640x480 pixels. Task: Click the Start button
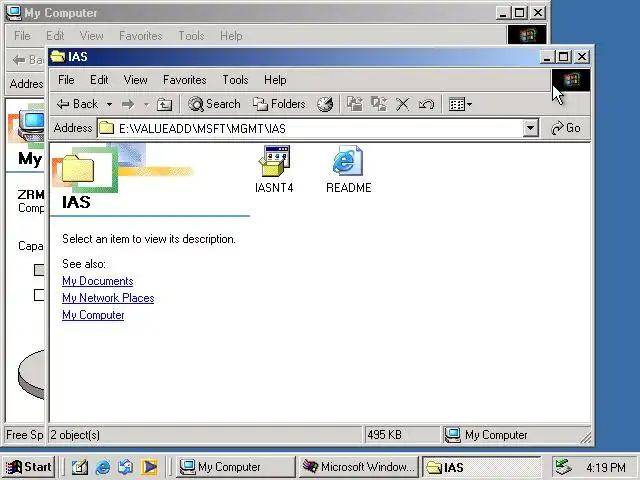[x=29, y=467]
